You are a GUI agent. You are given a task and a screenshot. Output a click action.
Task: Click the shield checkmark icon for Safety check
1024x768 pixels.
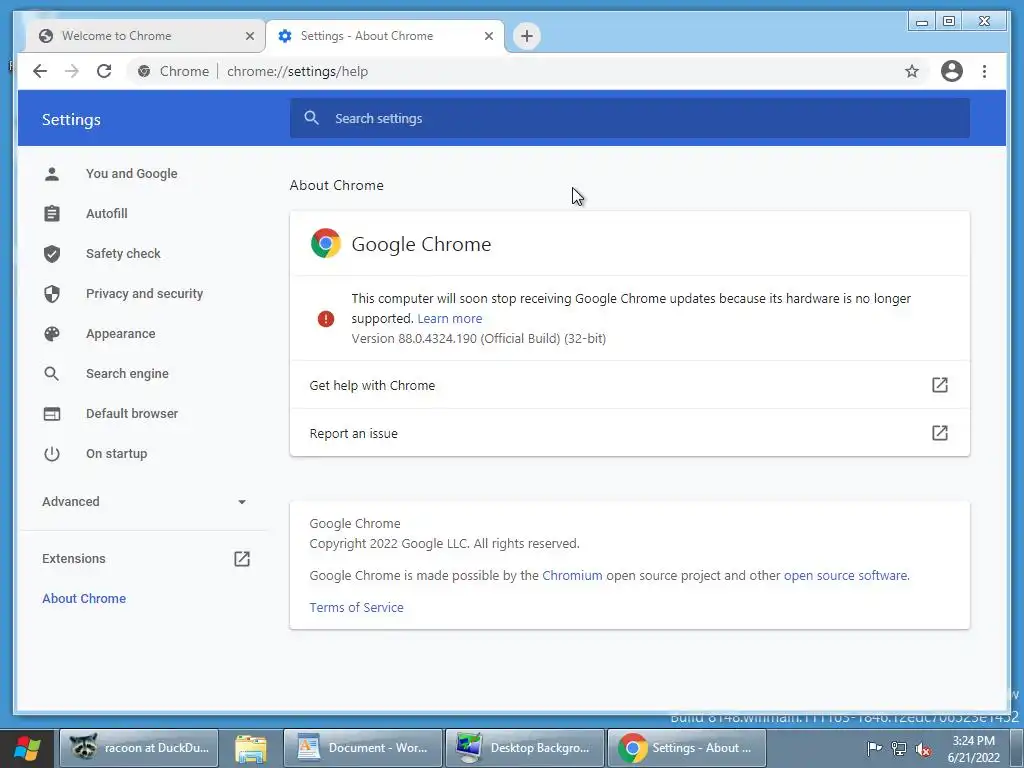tap(52, 253)
